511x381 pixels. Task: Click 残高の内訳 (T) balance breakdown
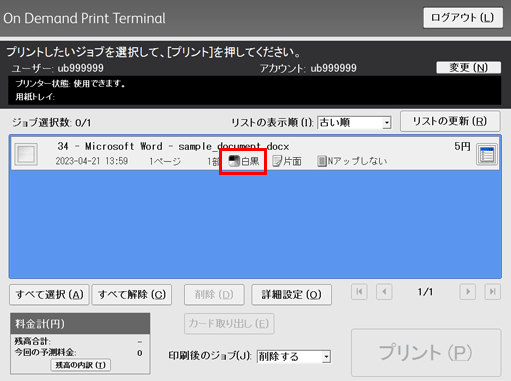coord(81,365)
